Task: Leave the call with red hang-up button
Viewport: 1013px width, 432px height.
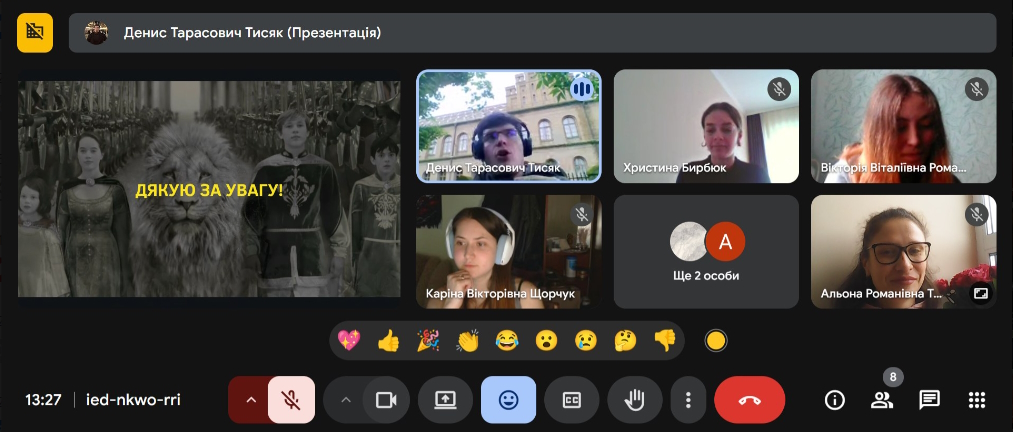Action: 749,400
